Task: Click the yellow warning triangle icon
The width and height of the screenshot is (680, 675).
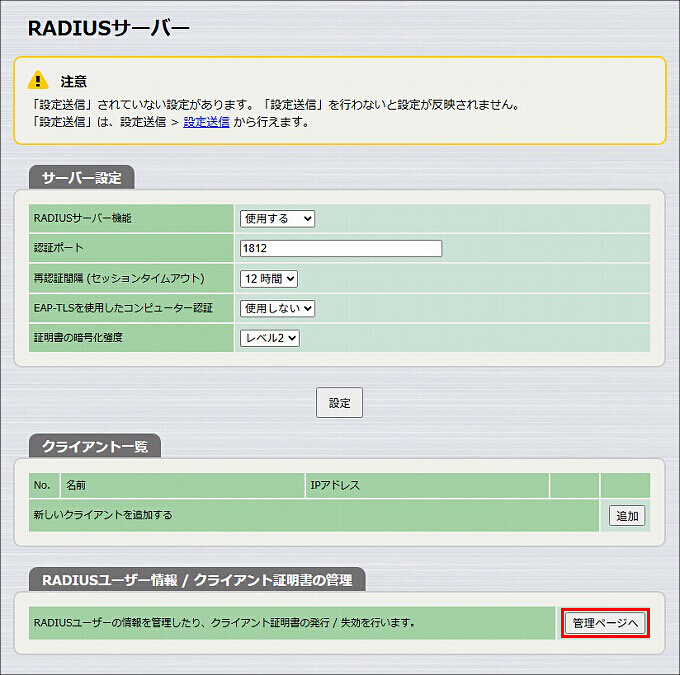Action: tap(38, 80)
